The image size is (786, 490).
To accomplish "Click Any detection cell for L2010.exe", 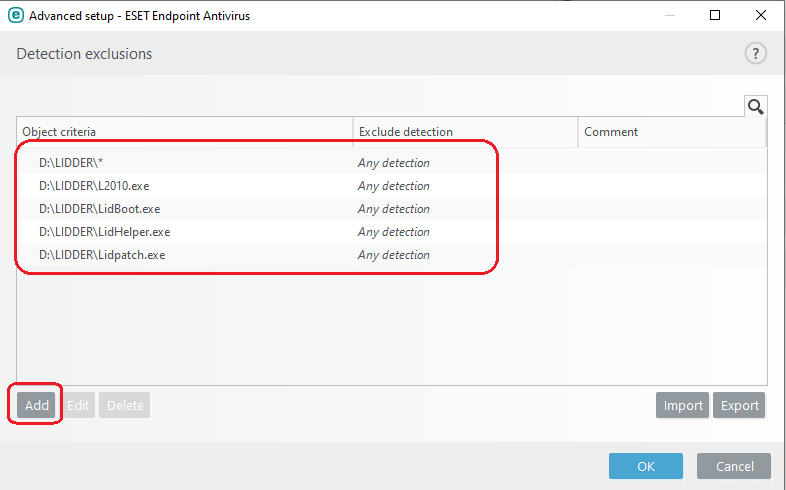I will coord(394,186).
